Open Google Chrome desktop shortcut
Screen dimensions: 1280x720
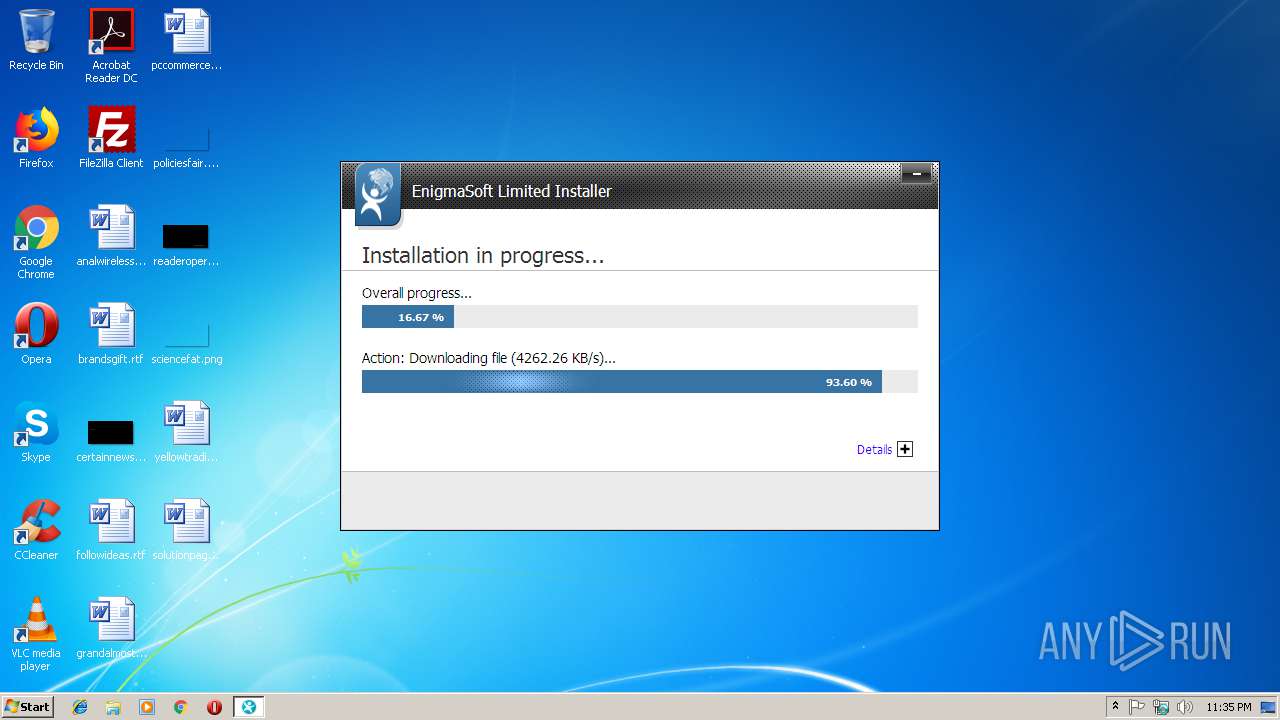[x=36, y=242]
